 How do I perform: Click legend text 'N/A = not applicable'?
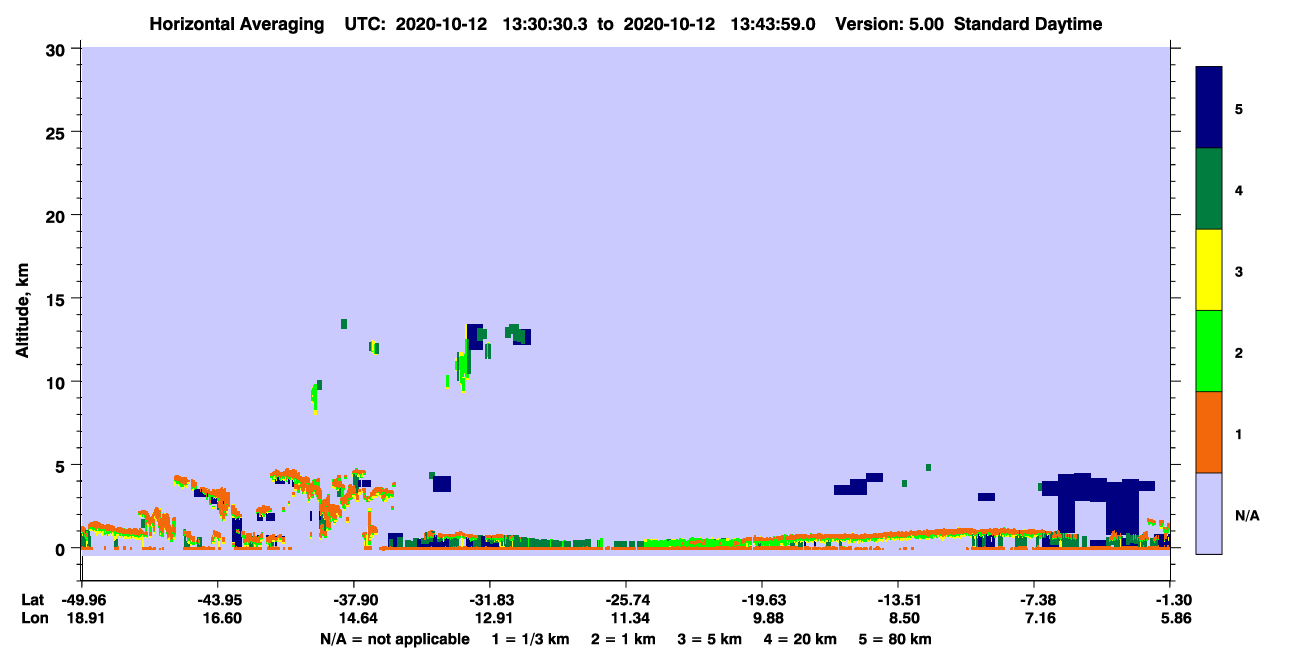tap(394, 639)
